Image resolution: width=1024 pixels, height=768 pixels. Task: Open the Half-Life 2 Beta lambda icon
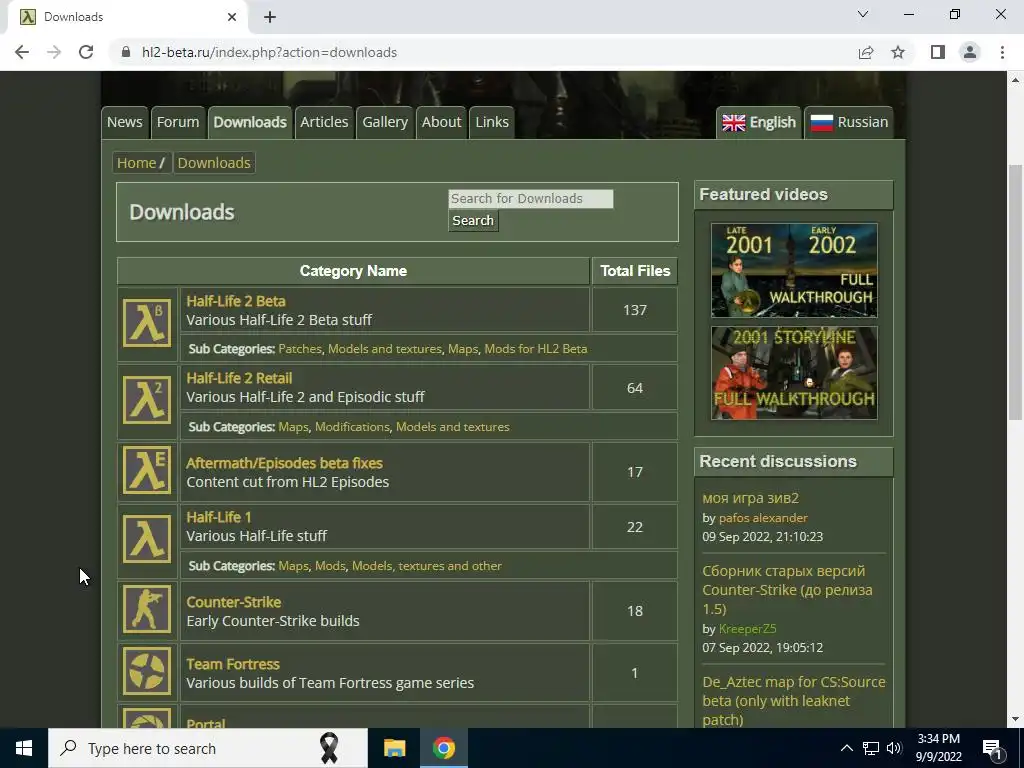(x=147, y=323)
